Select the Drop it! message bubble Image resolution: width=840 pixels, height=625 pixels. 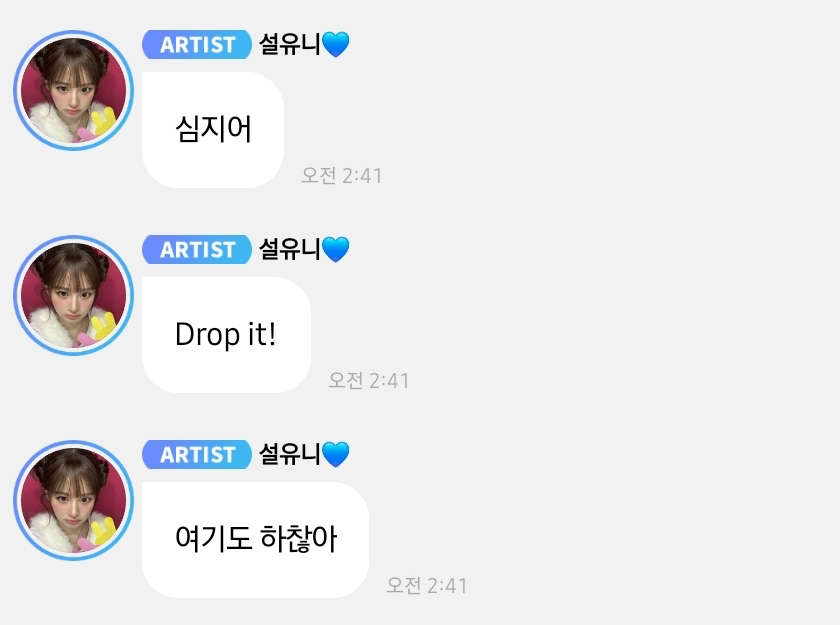coord(226,335)
